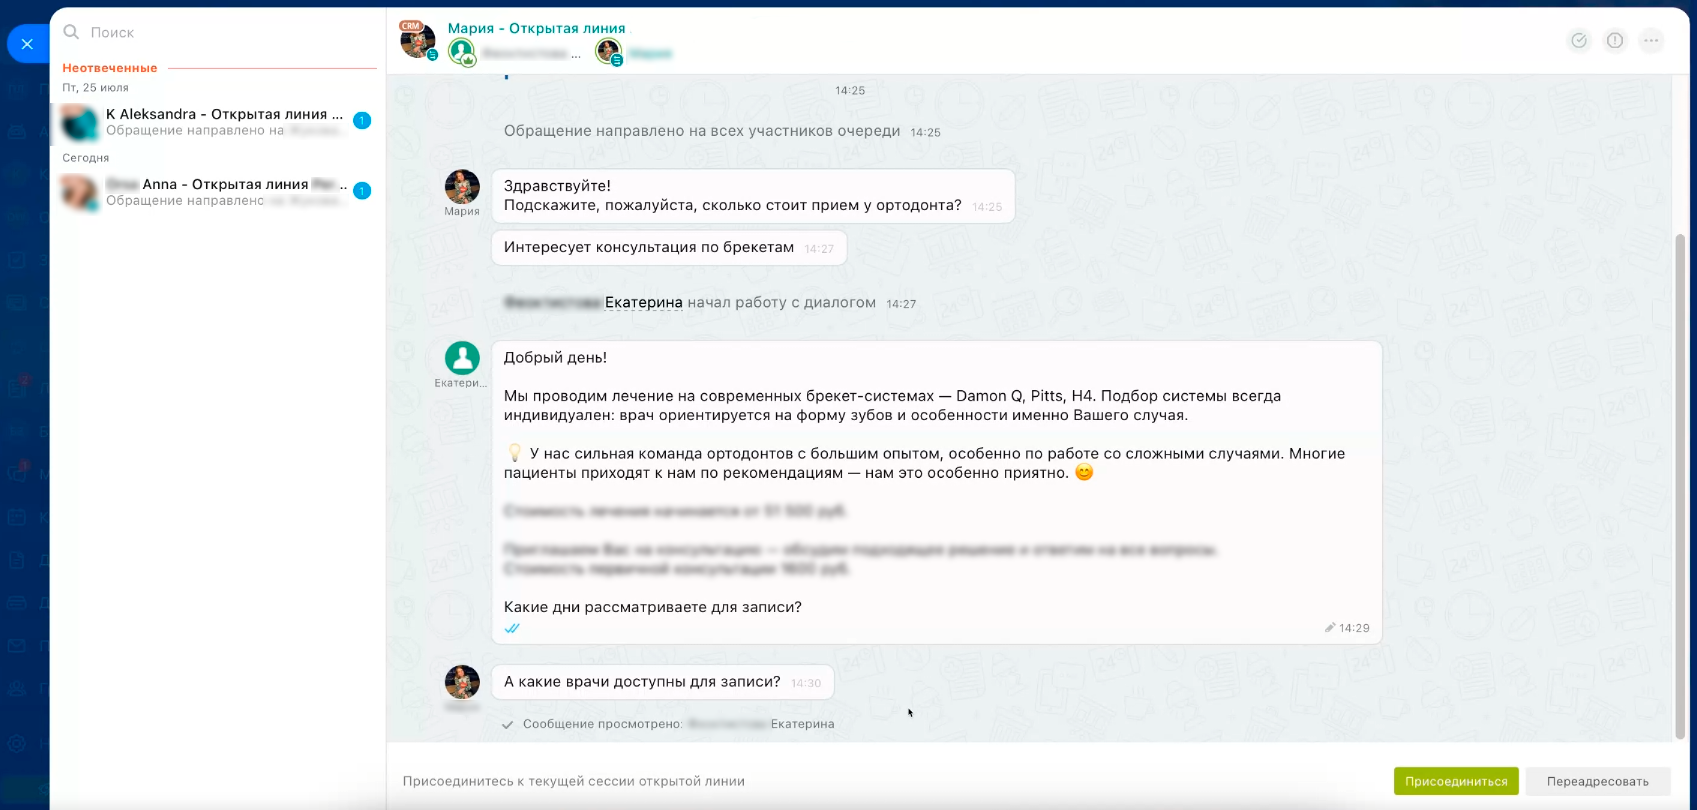Click the chat title Мария - Открытая линия
Viewport: 1697px width, 810px height.
[536, 28]
